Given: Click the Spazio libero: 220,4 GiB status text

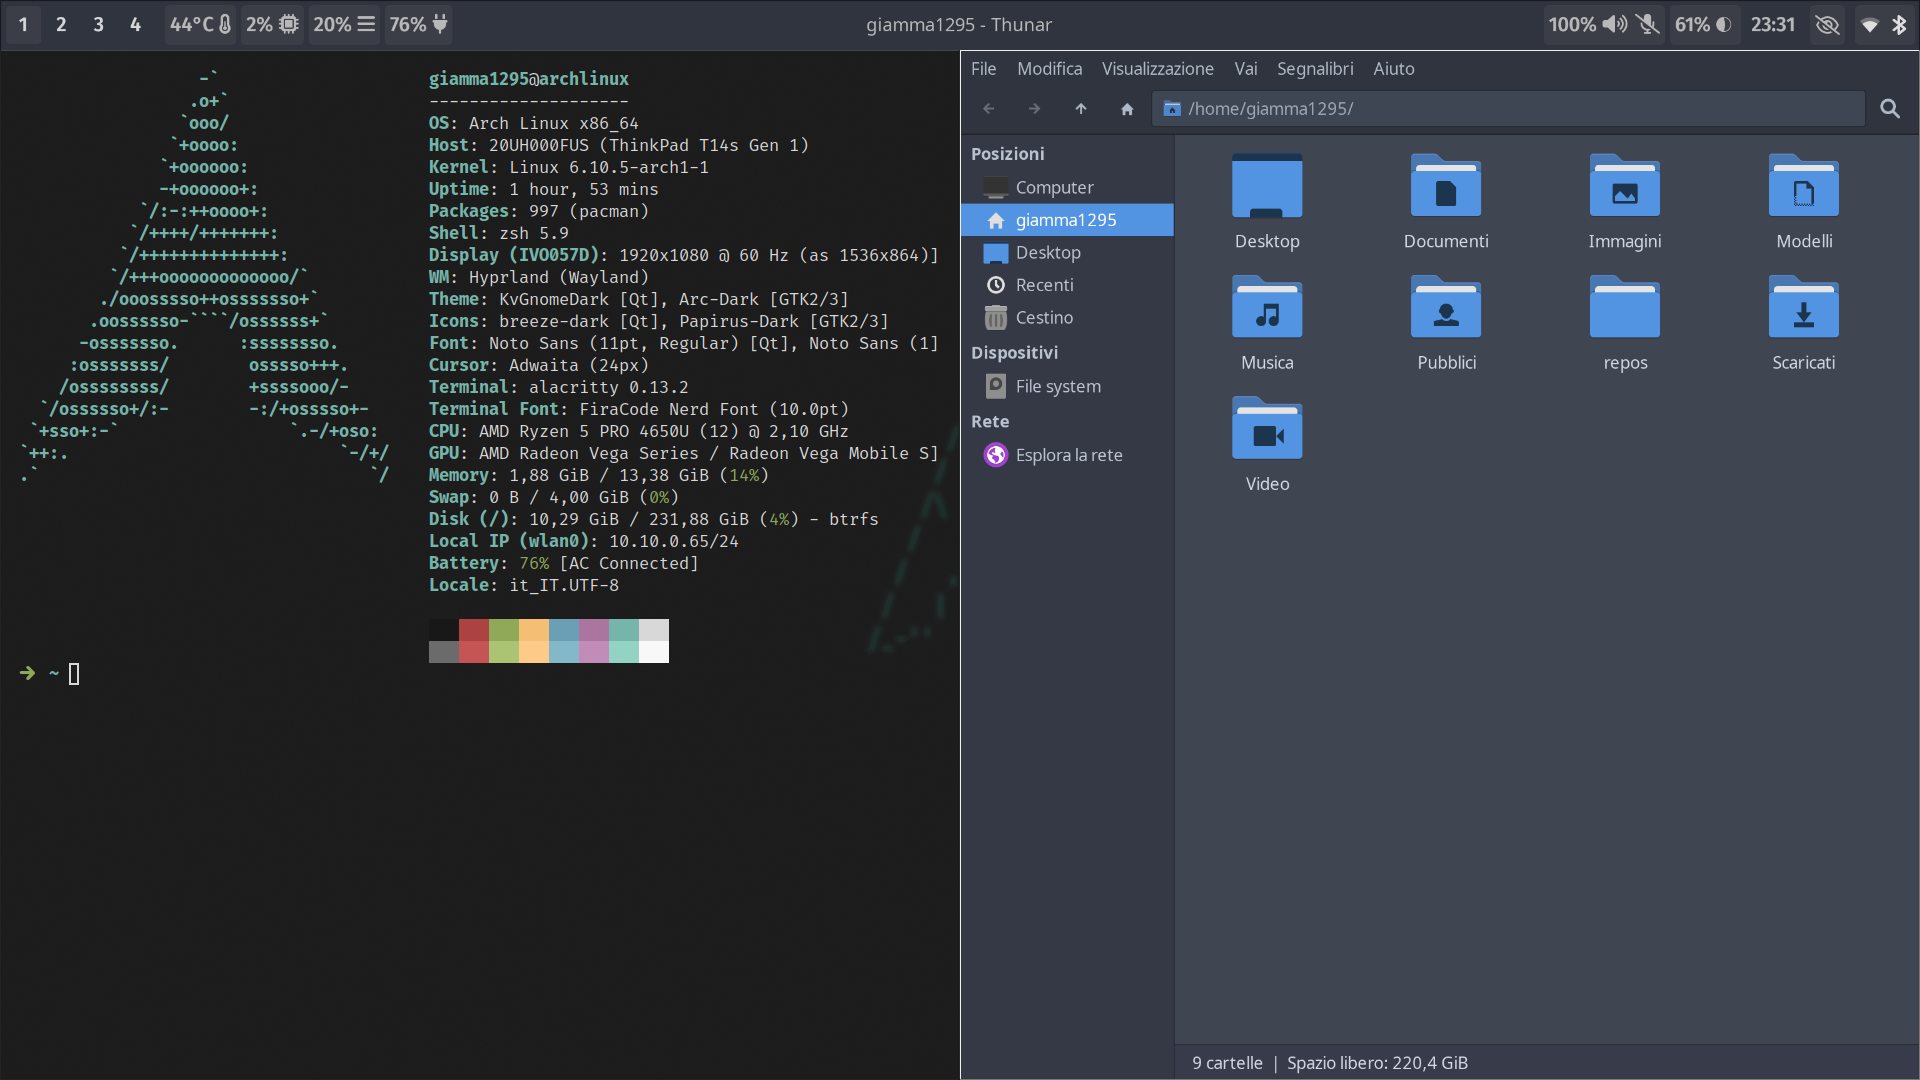Looking at the screenshot, I should pos(1377,1063).
